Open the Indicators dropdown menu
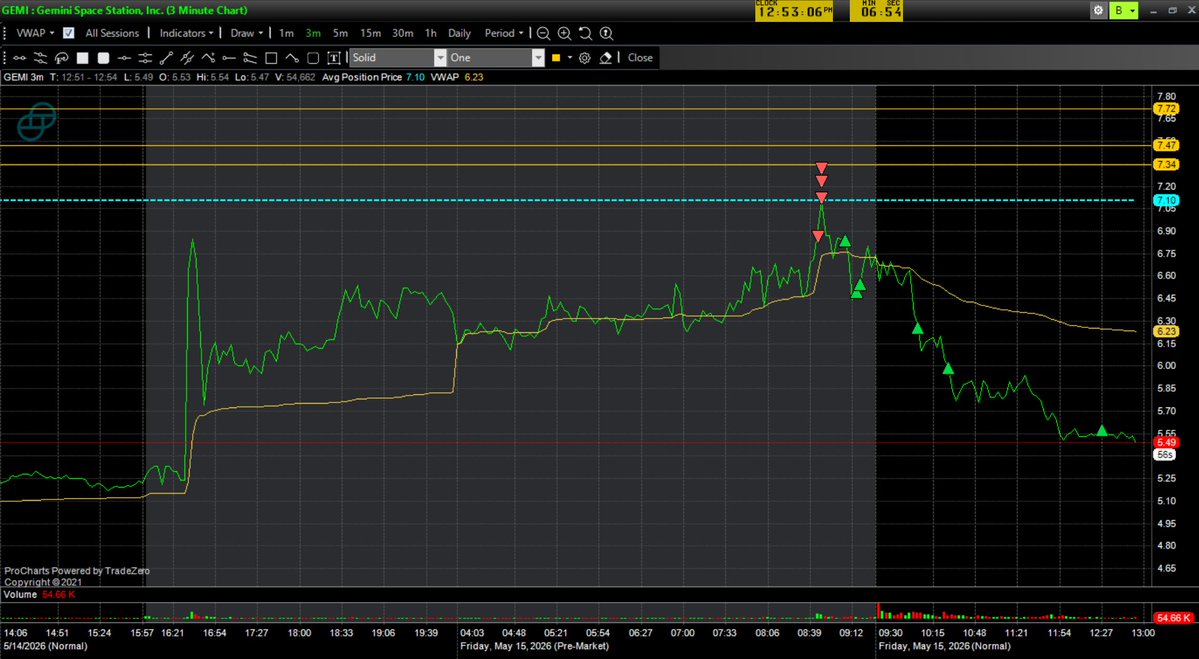 tap(186, 33)
